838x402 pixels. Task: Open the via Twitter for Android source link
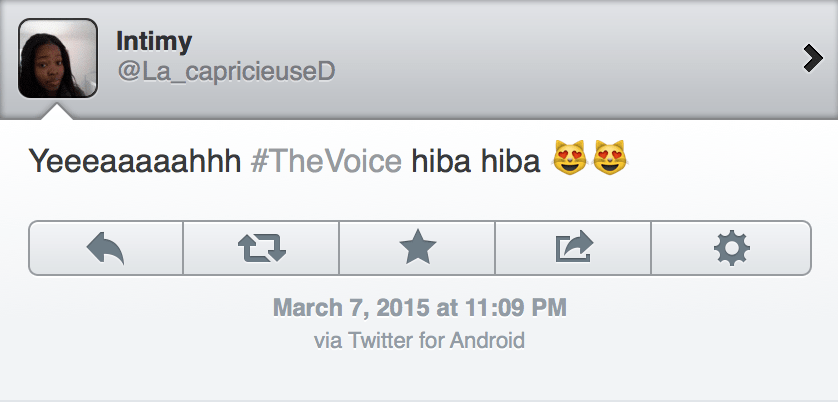pyautogui.click(x=419, y=340)
